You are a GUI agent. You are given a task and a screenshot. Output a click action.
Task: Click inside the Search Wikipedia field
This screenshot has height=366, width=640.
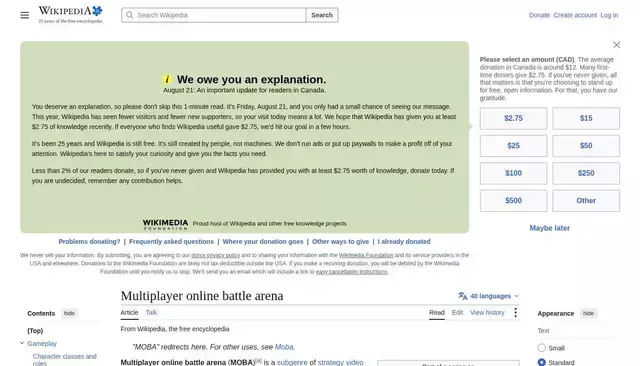pyautogui.click(x=213, y=15)
